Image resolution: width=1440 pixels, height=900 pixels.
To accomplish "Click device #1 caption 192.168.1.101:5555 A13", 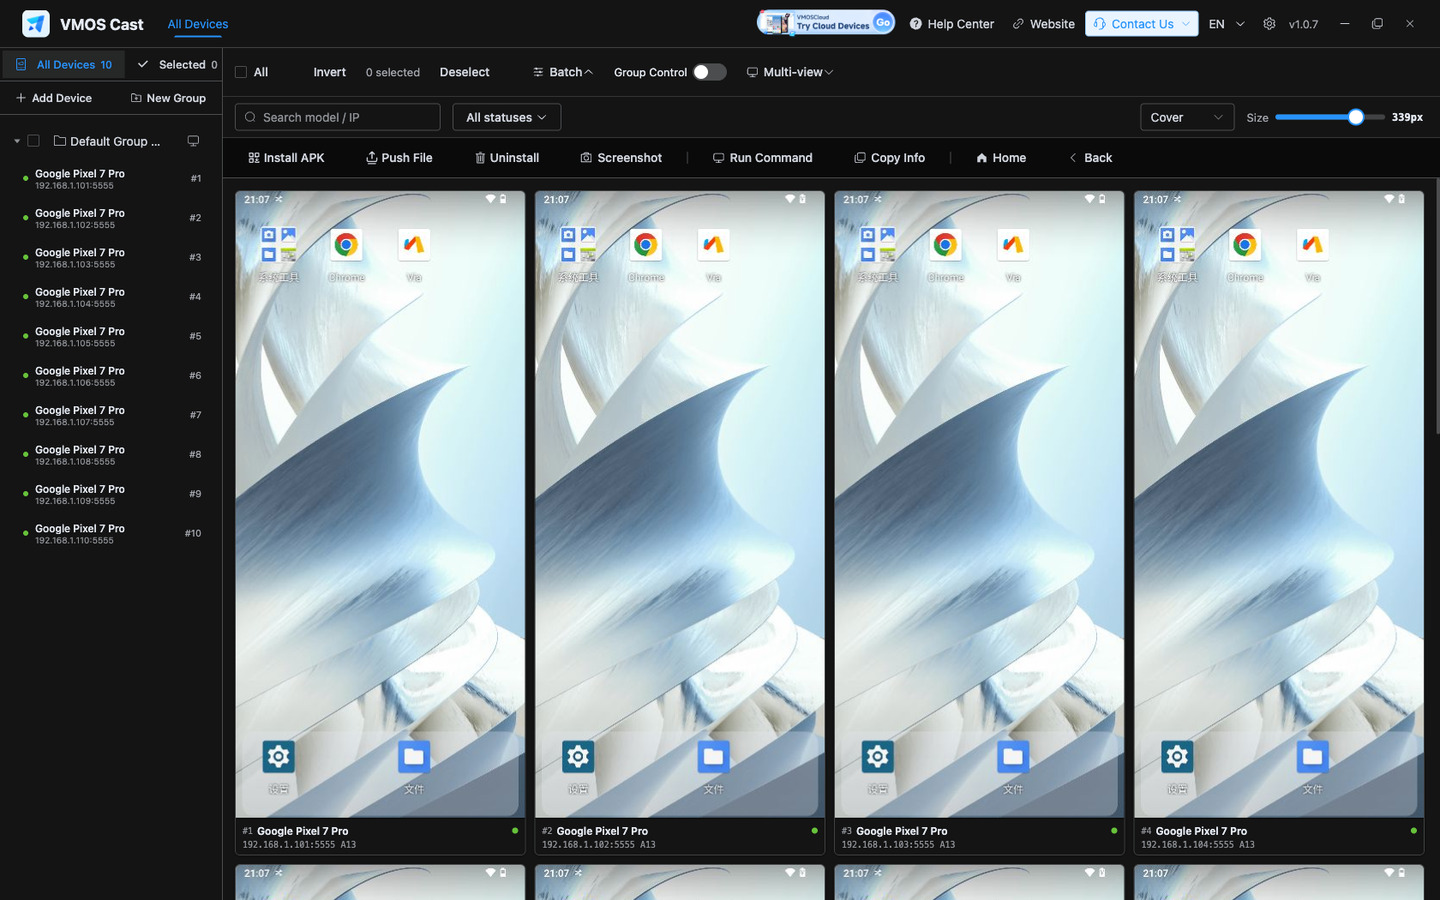I will tap(299, 845).
